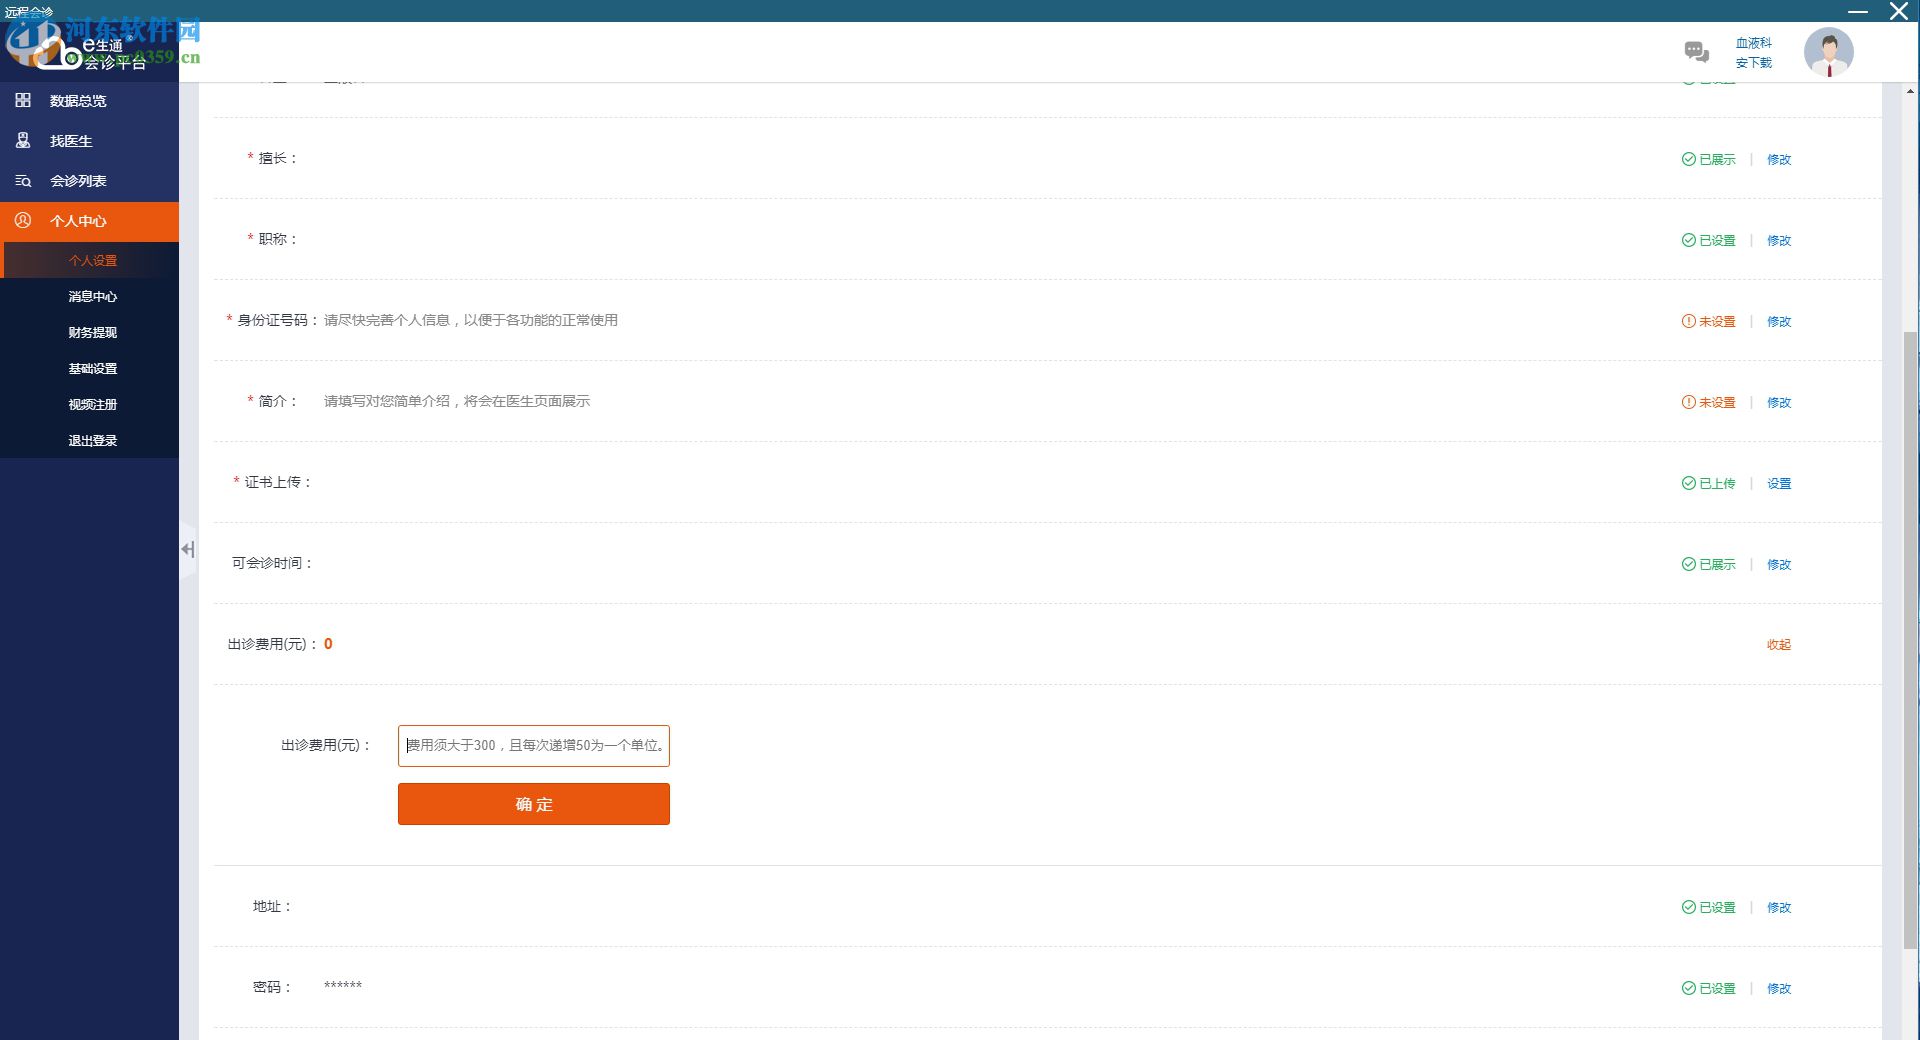Image resolution: width=1920 pixels, height=1040 pixels.
Task: Click 设置 link in 证书上传 row
Action: (x=1778, y=483)
